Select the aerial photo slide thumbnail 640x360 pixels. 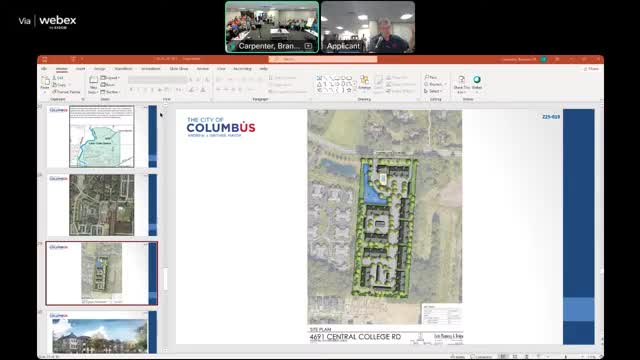pyautogui.click(x=102, y=205)
